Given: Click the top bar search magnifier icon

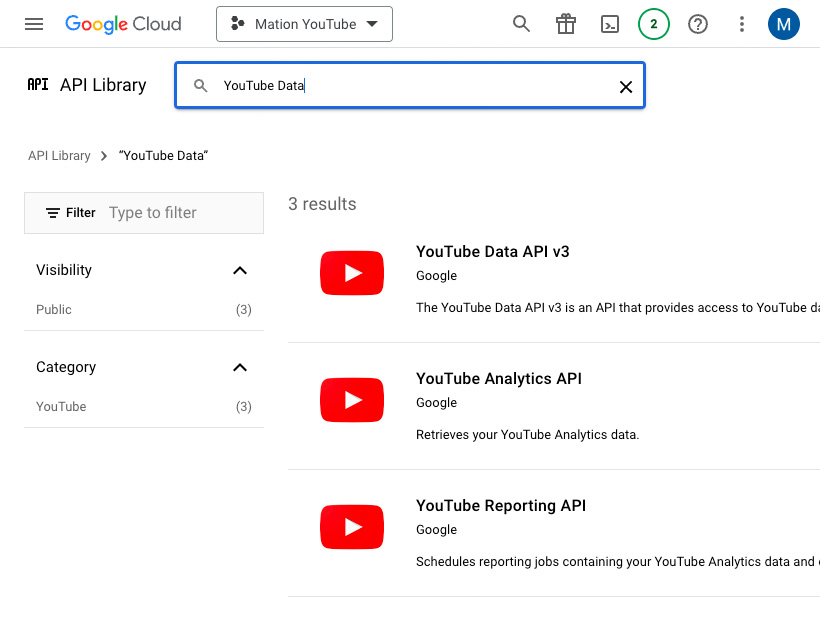Looking at the screenshot, I should tap(521, 24).
